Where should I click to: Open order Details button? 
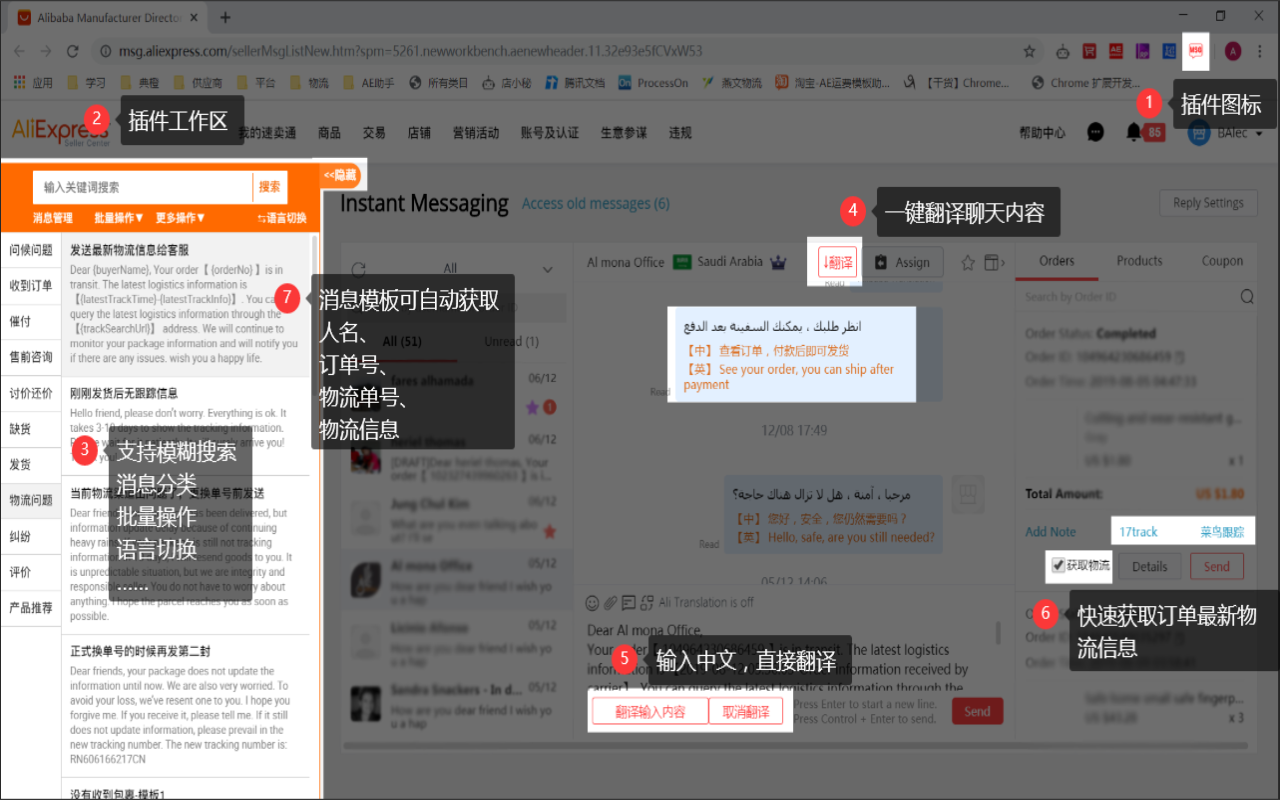1149,566
